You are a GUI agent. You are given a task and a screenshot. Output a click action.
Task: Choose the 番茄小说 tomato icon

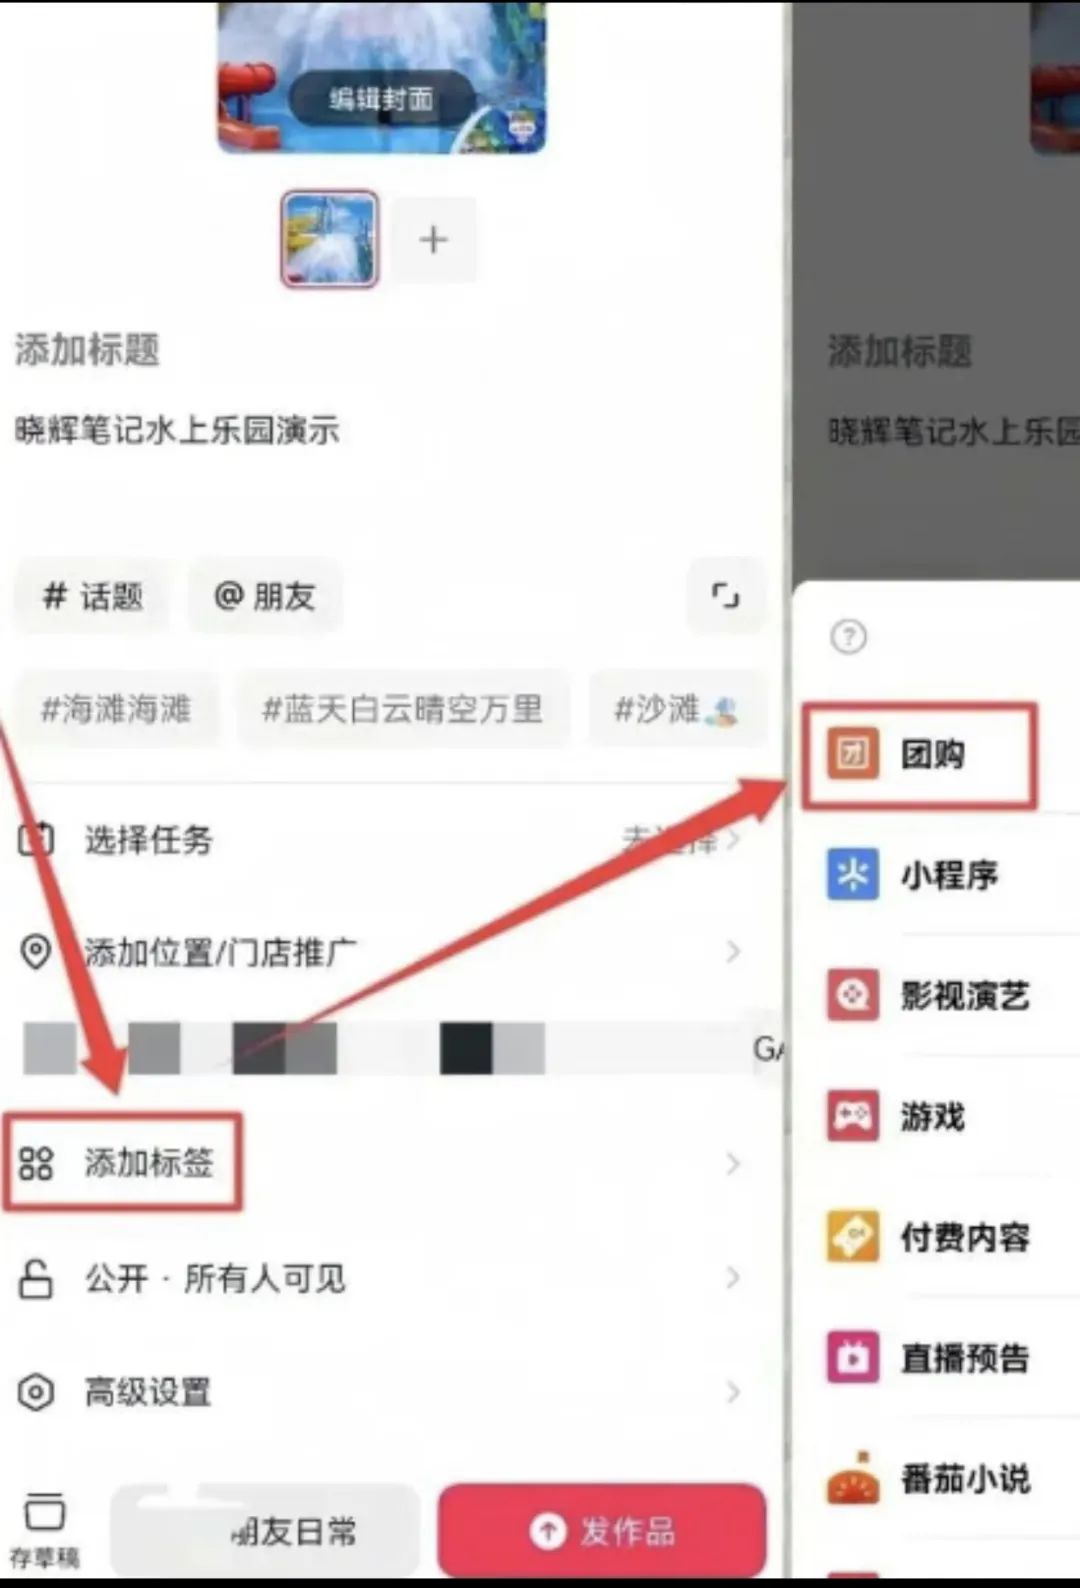(853, 1478)
